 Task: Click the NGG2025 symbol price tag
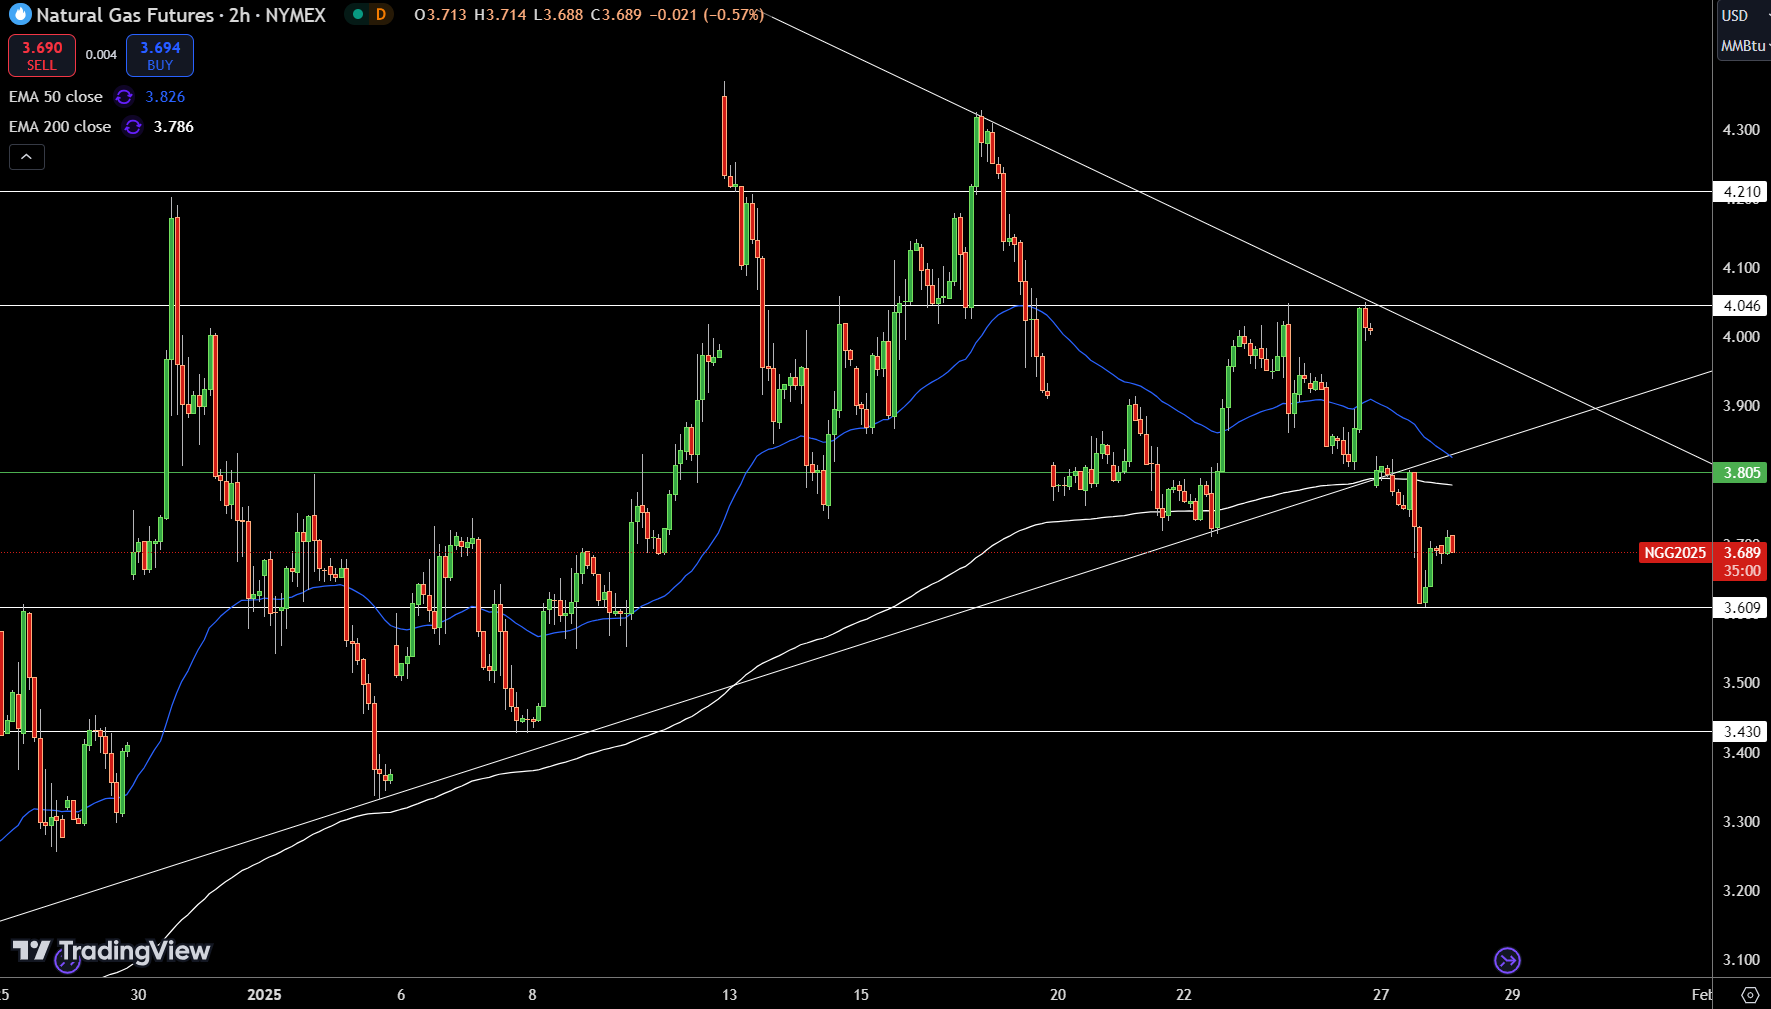[x=1675, y=553]
